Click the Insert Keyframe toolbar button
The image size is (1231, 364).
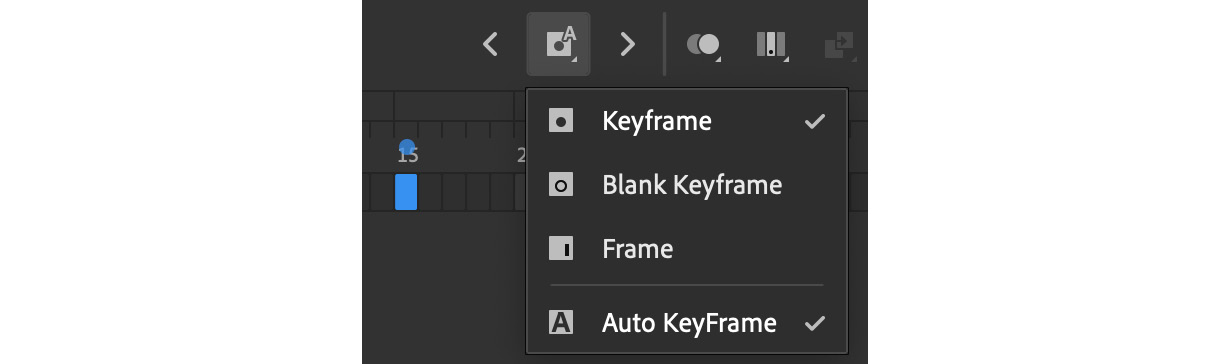558,44
